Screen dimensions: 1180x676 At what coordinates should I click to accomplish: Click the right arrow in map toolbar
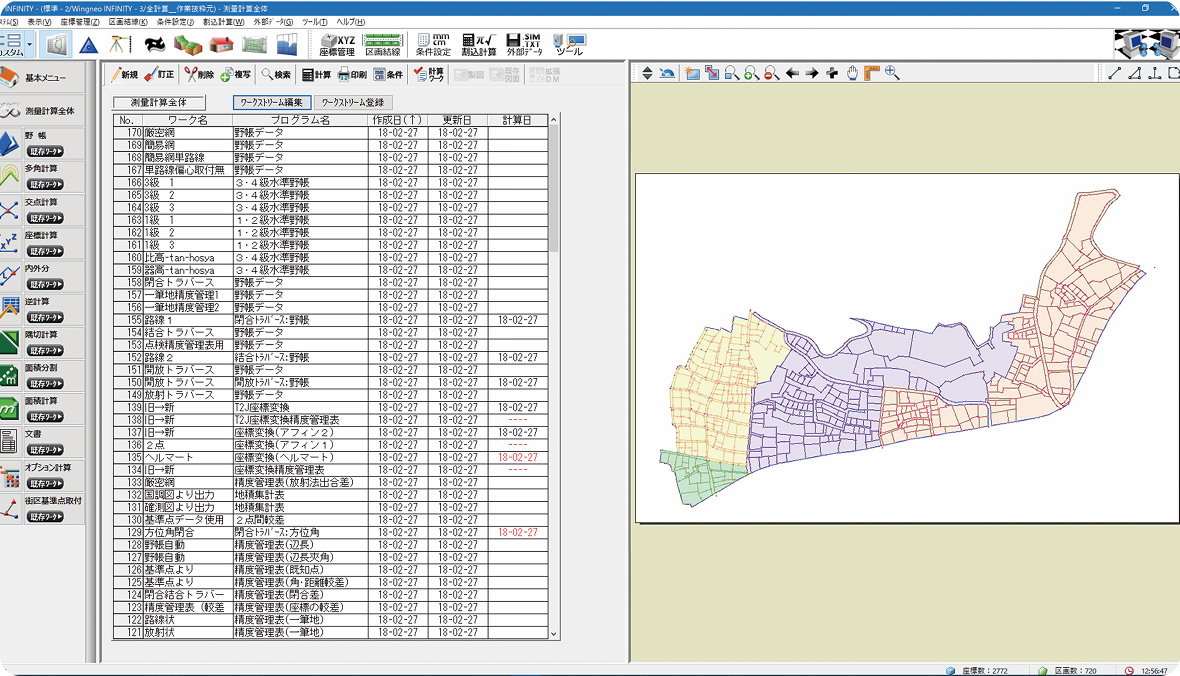click(811, 73)
